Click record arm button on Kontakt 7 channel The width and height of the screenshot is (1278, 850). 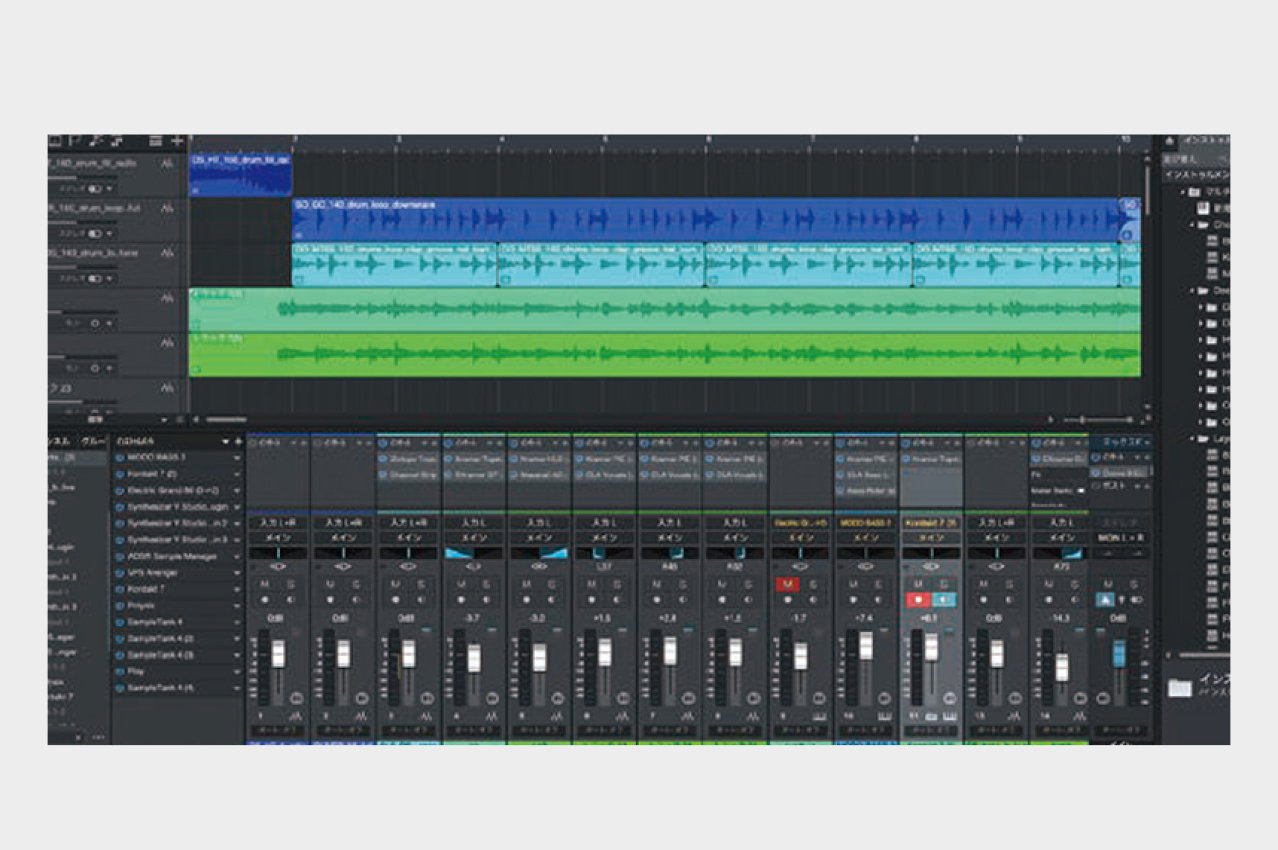tap(918, 600)
